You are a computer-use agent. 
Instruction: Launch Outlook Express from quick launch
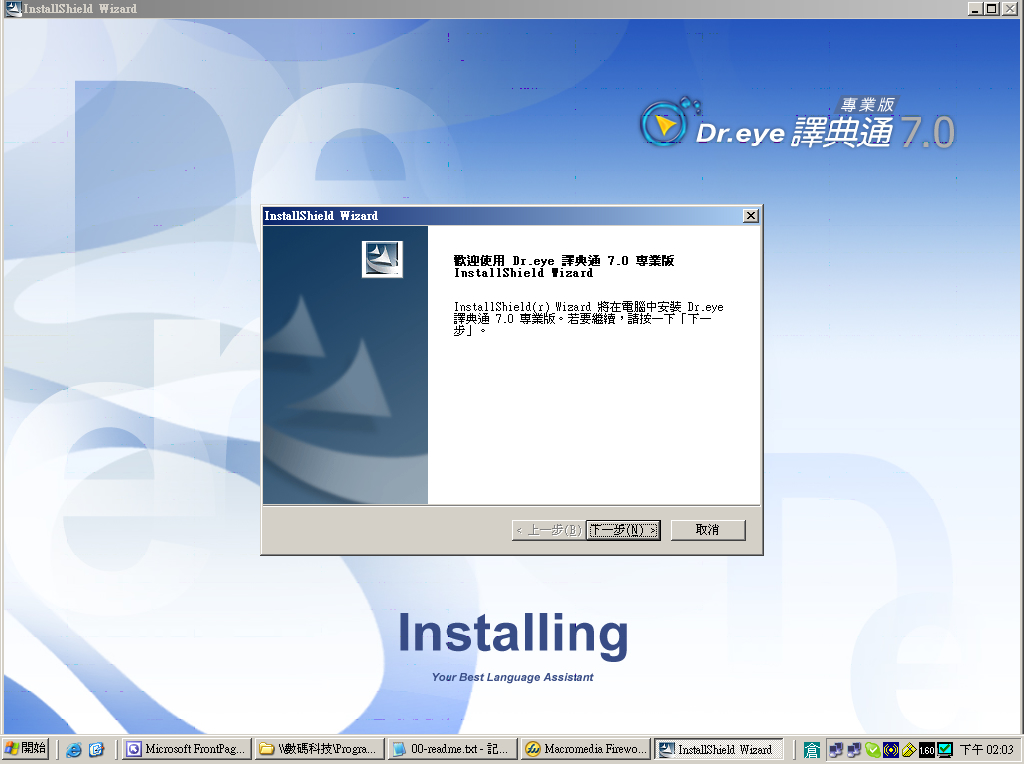97,750
